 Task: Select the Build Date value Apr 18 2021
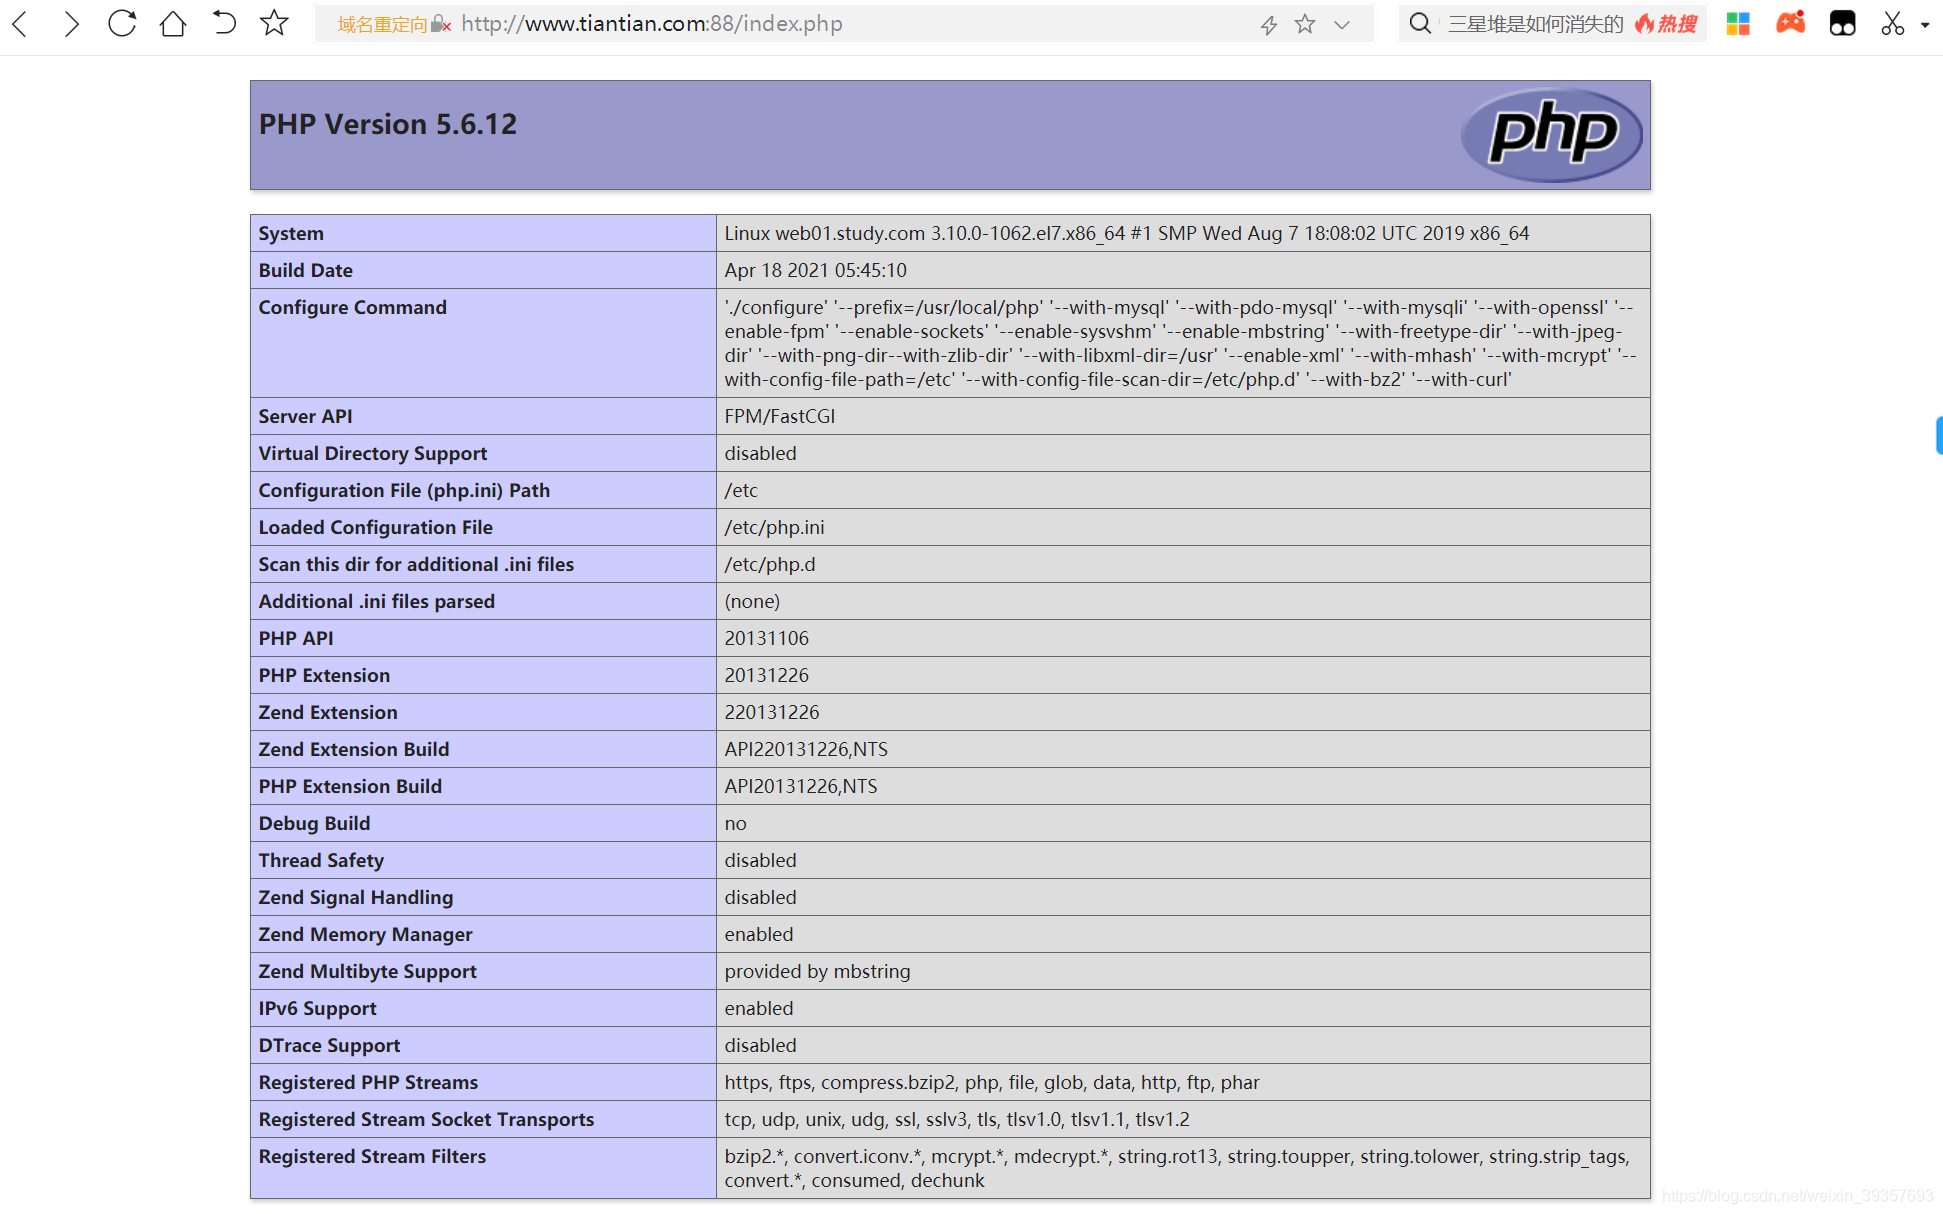coord(816,270)
